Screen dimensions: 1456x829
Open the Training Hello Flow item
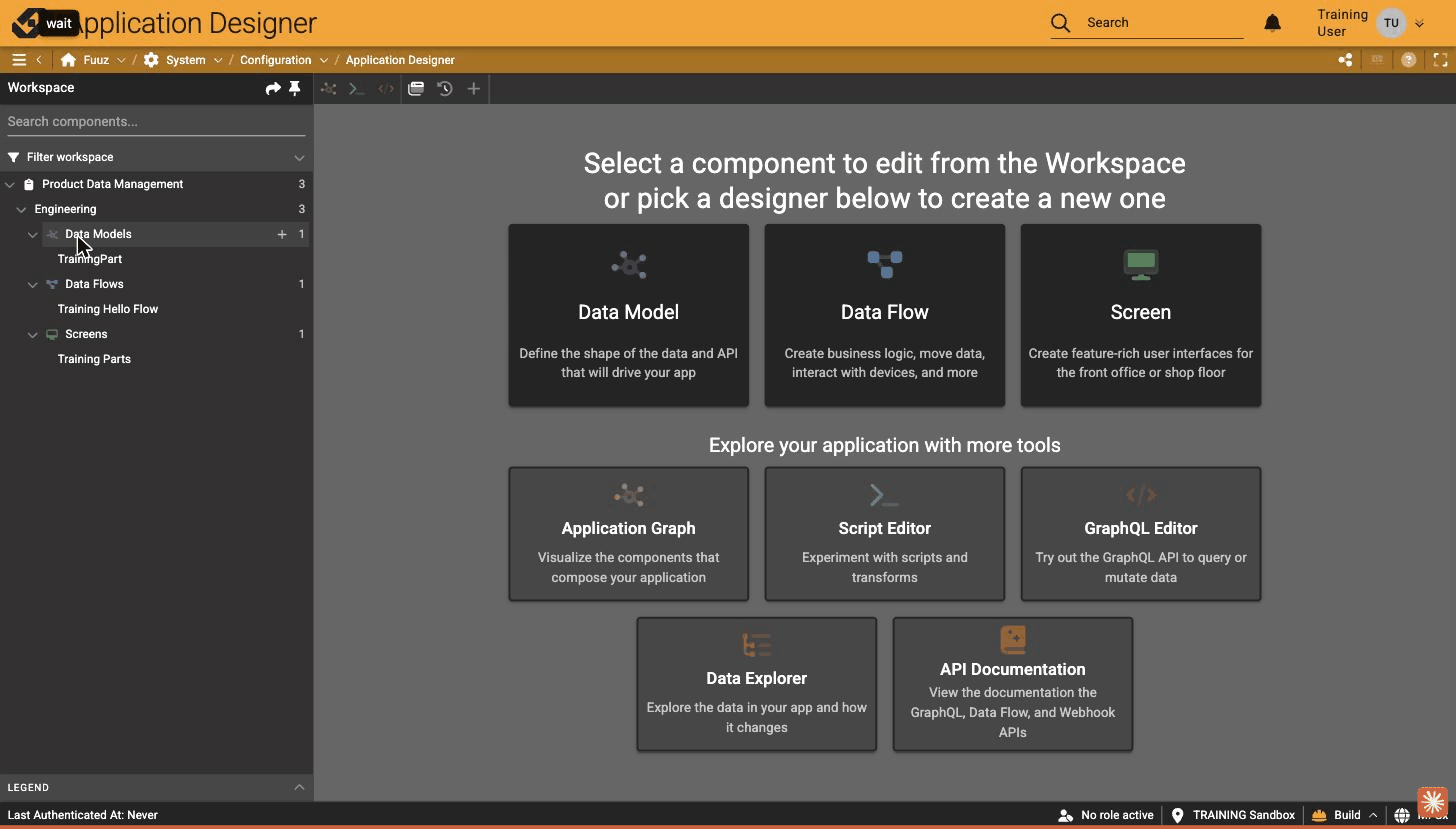(108, 309)
